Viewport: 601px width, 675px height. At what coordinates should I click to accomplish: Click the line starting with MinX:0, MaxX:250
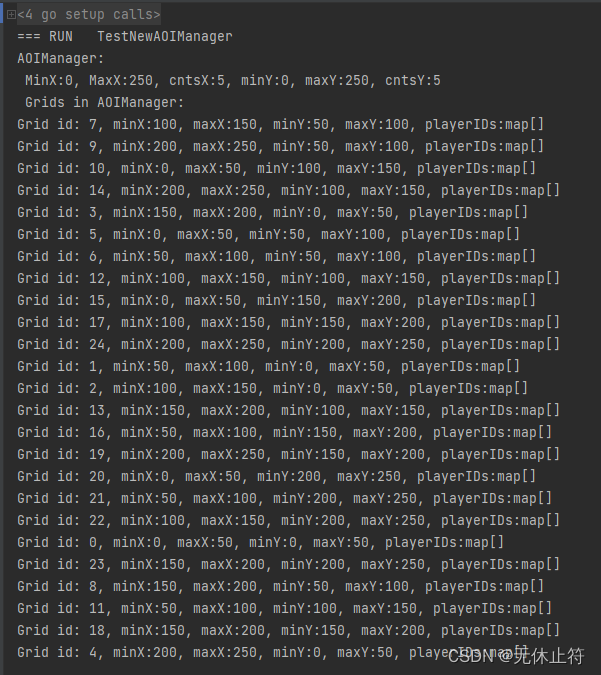(x=232, y=81)
